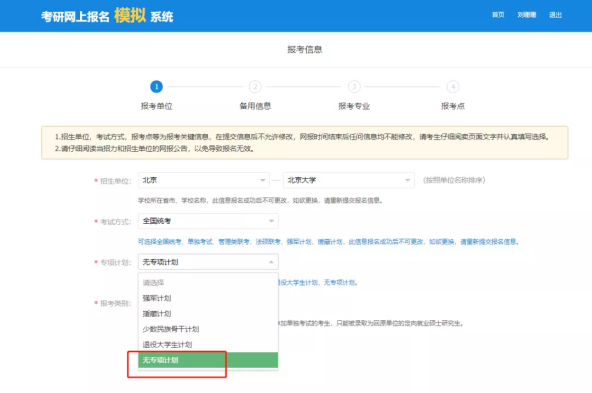
Task: Click the 请选择 placeholder option
Action: (x=208, y=283)
